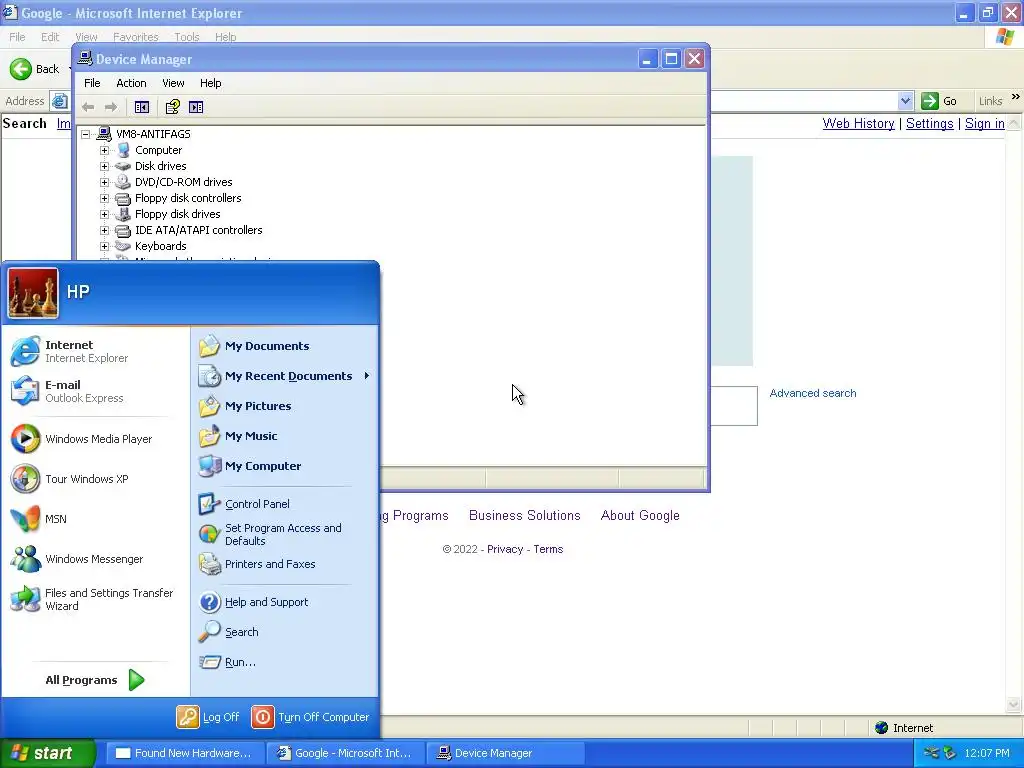Click the HP user picture
This screenshot has height=768, width=1024.
pyautogui.click(x=33, y=293)
